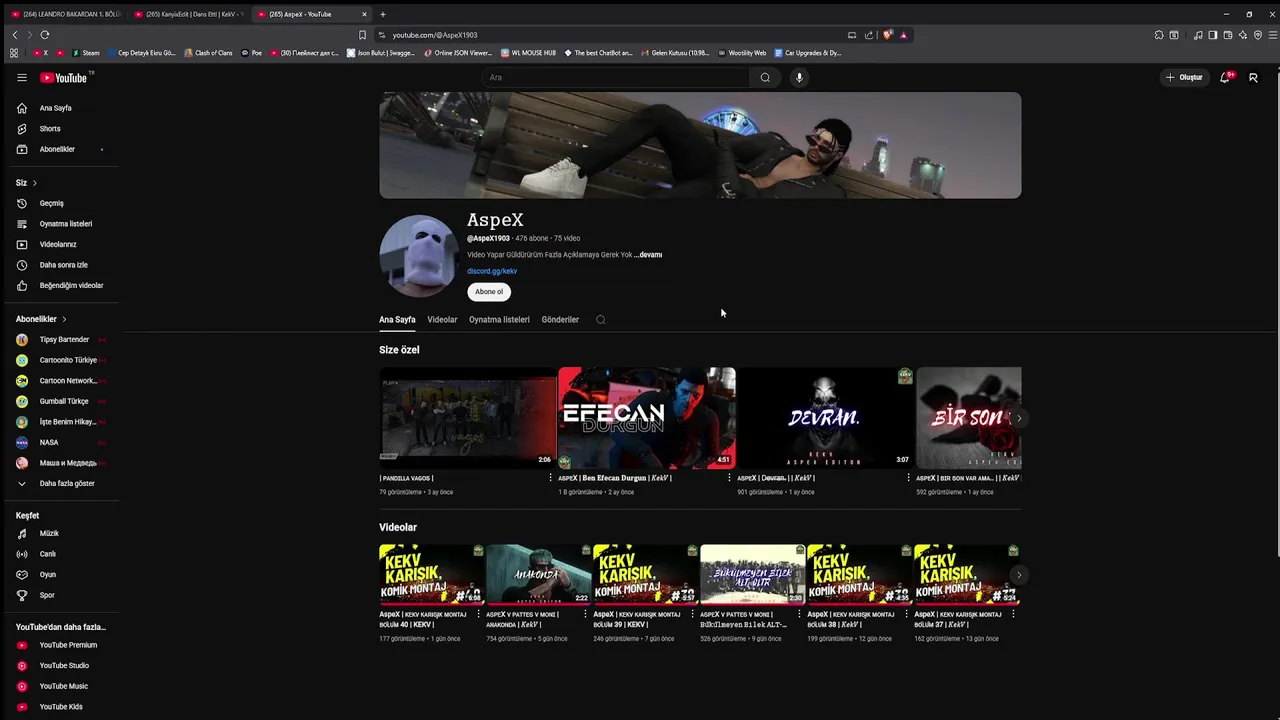Select the Ana Sayfa channel tab
Viewport: 1280px width, 720px height.
[x=397, y=320]
